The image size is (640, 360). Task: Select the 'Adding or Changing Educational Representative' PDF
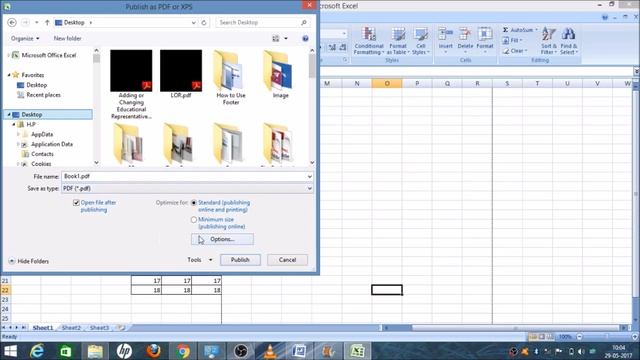[131, 84]
